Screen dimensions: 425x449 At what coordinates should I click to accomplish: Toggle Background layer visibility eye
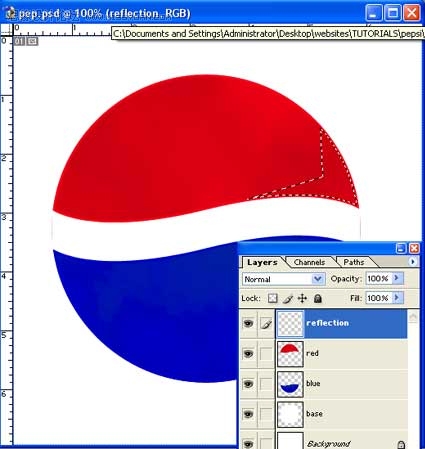pyautogui.click(x=248, y=444)
